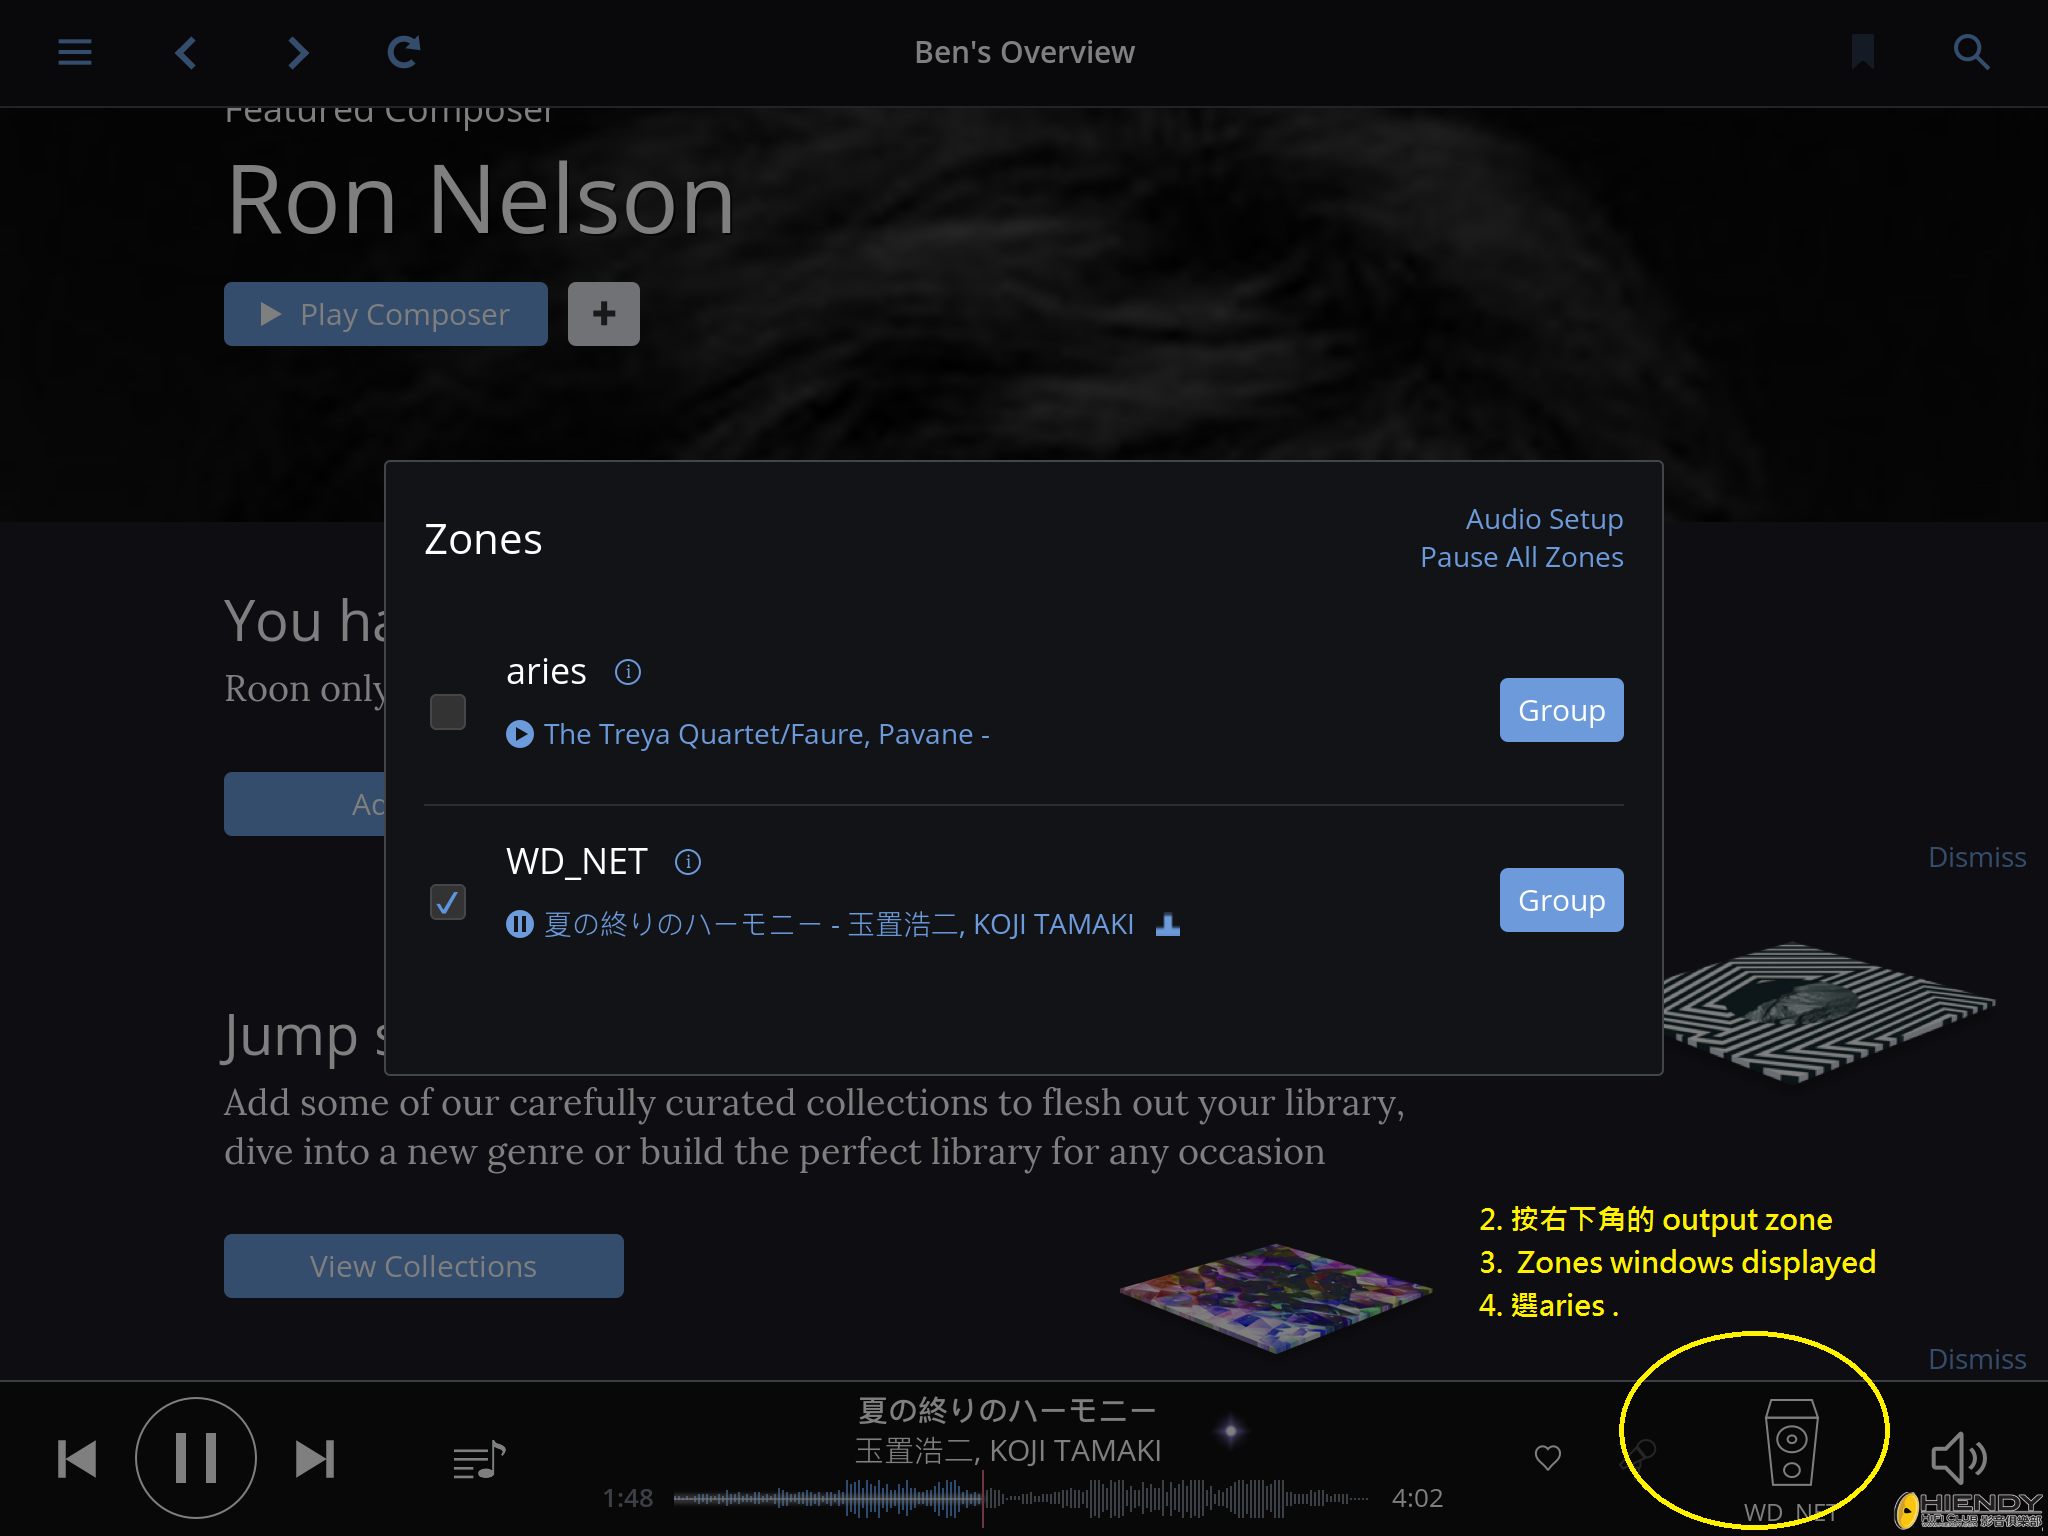Open the search magnifier
This screenshot has width=2048, height=1536.
click(1971, 52)
